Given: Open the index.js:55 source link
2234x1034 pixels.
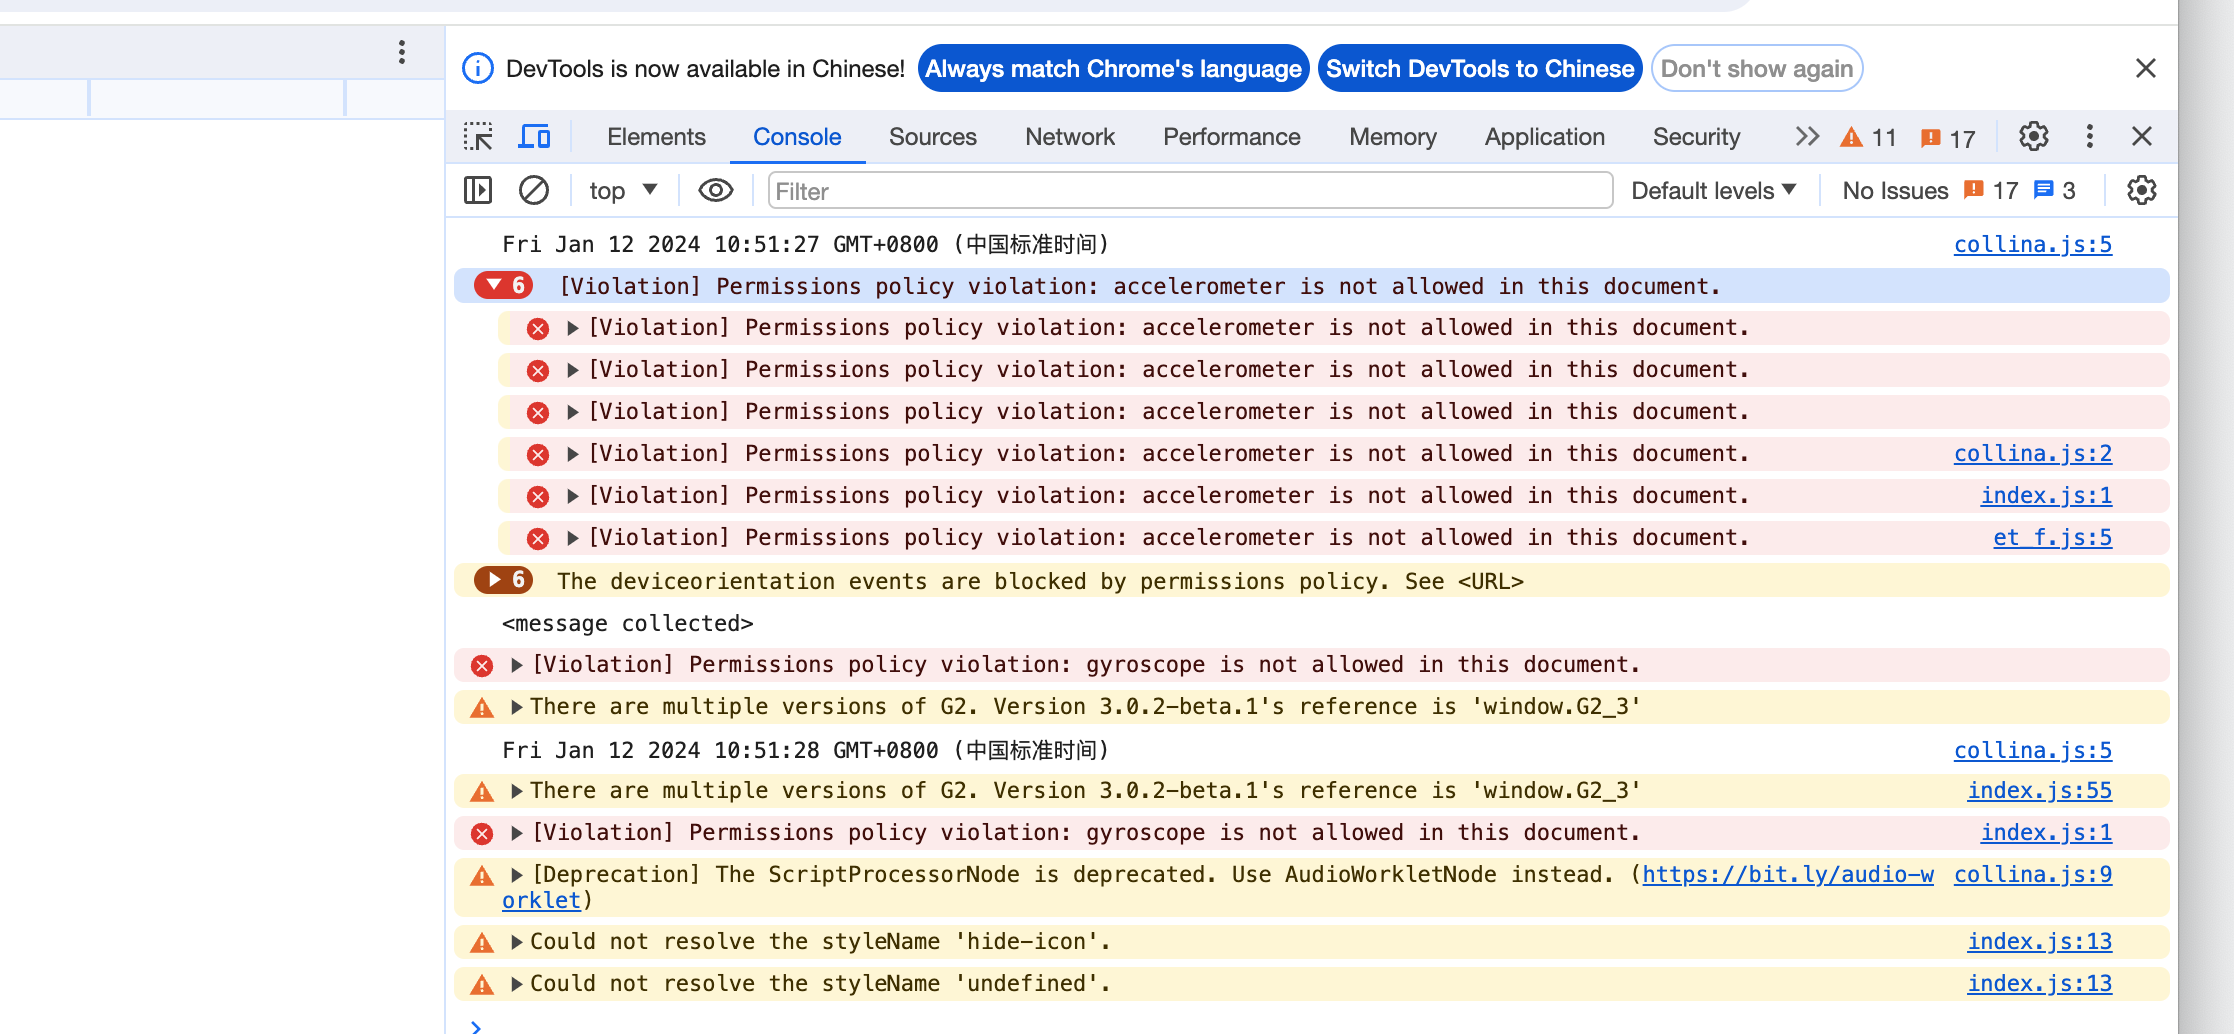Looking at the screenshot, I should [2039, 790].
